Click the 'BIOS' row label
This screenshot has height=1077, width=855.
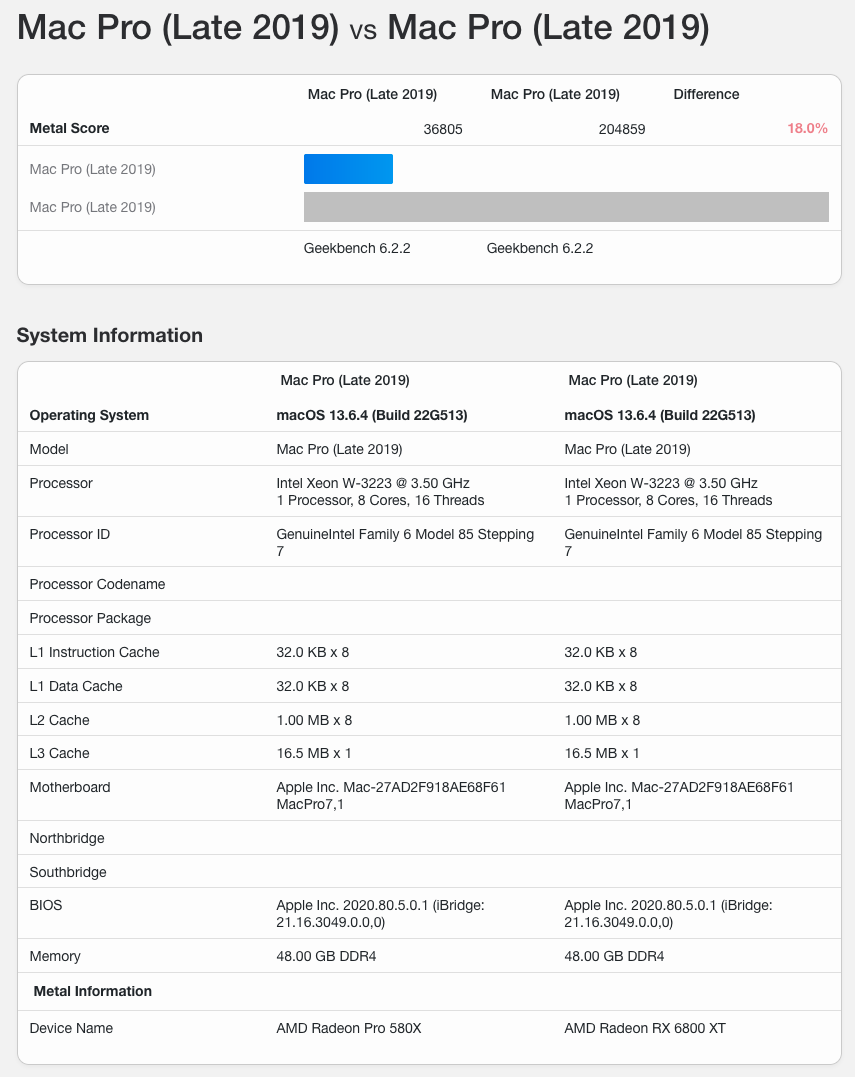[45, 905]
